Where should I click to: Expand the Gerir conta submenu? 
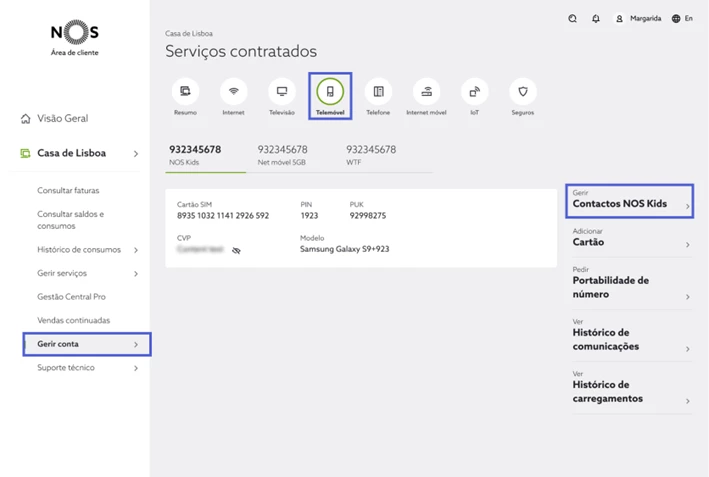coord(136,345)
